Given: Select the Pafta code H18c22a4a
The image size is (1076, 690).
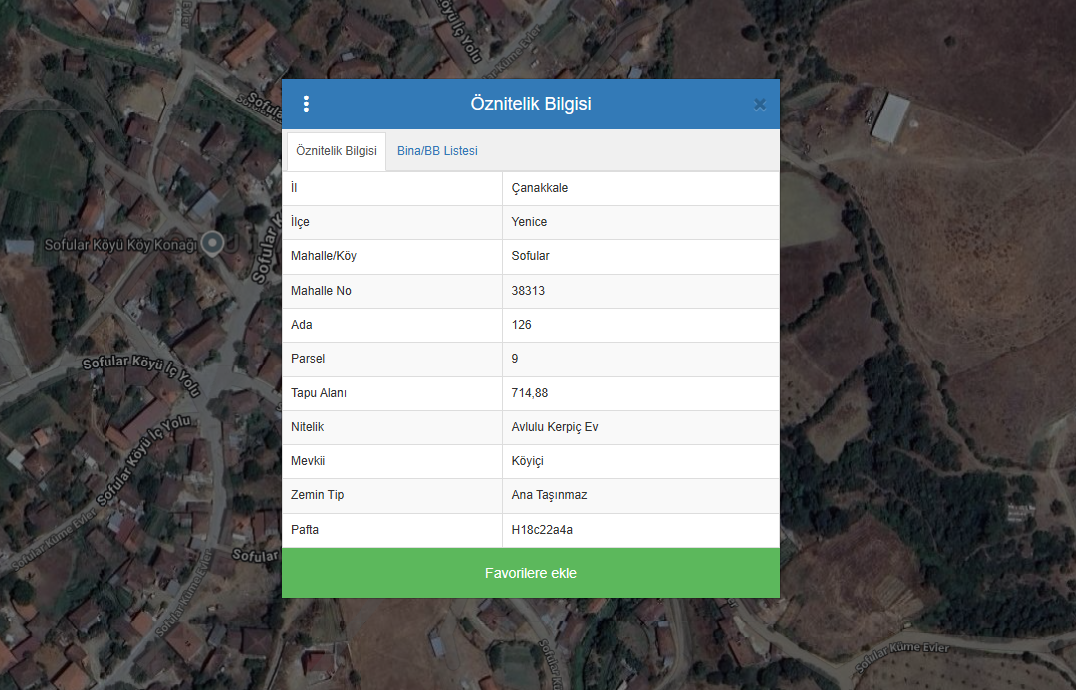Looking at the screenshot, I should tap(542, 530).
